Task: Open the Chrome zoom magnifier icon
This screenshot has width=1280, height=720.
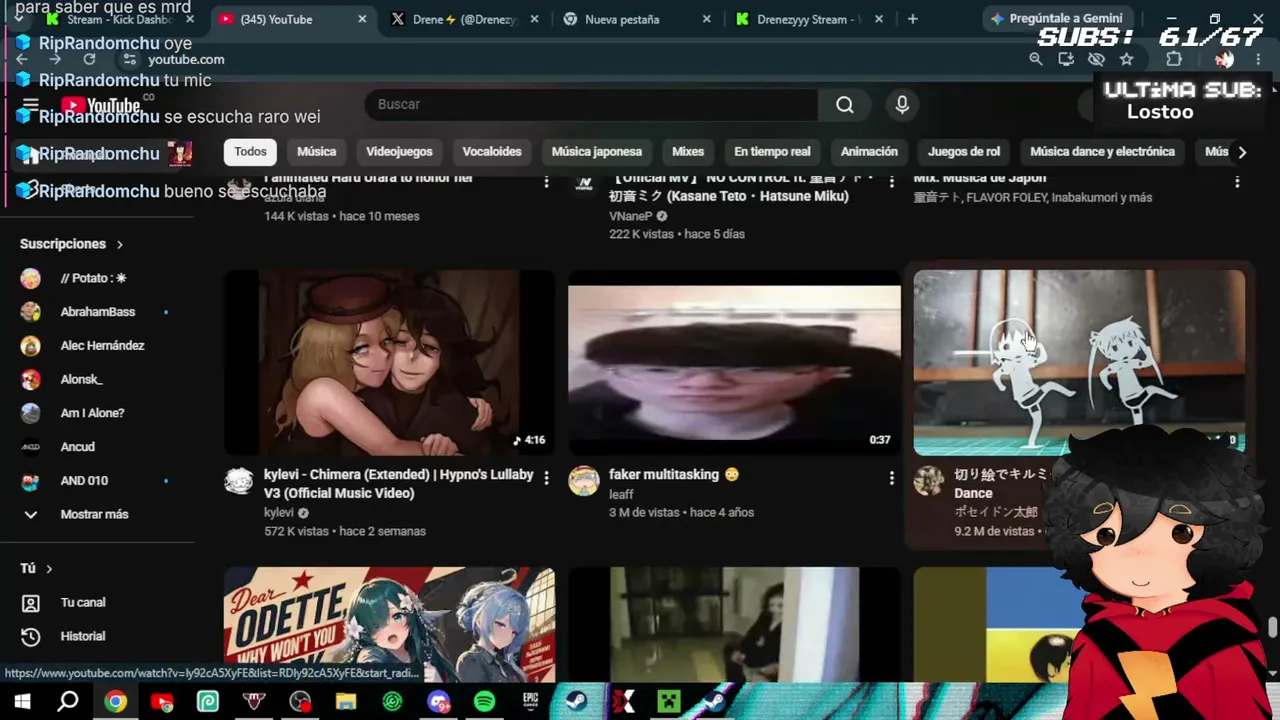Action: click(1036, 59)
